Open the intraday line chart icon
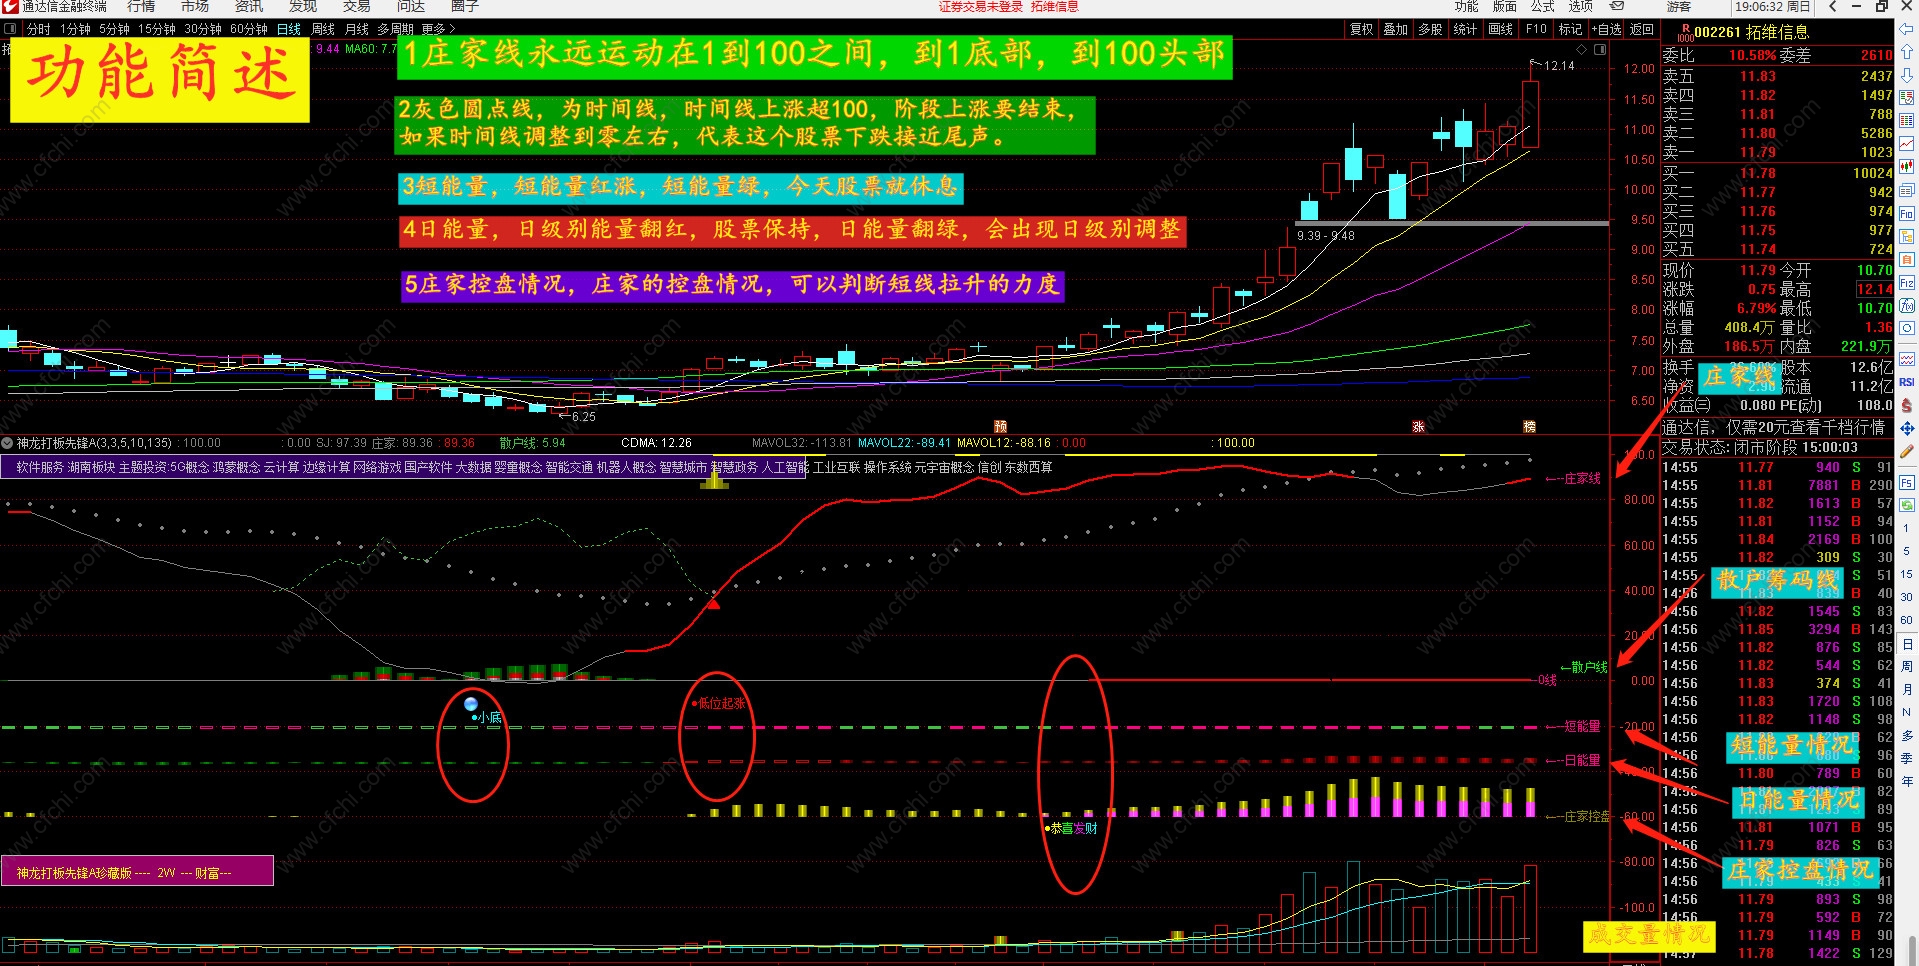The width and height of the screenshot is (1919, 966). [x=1907, y=144]
